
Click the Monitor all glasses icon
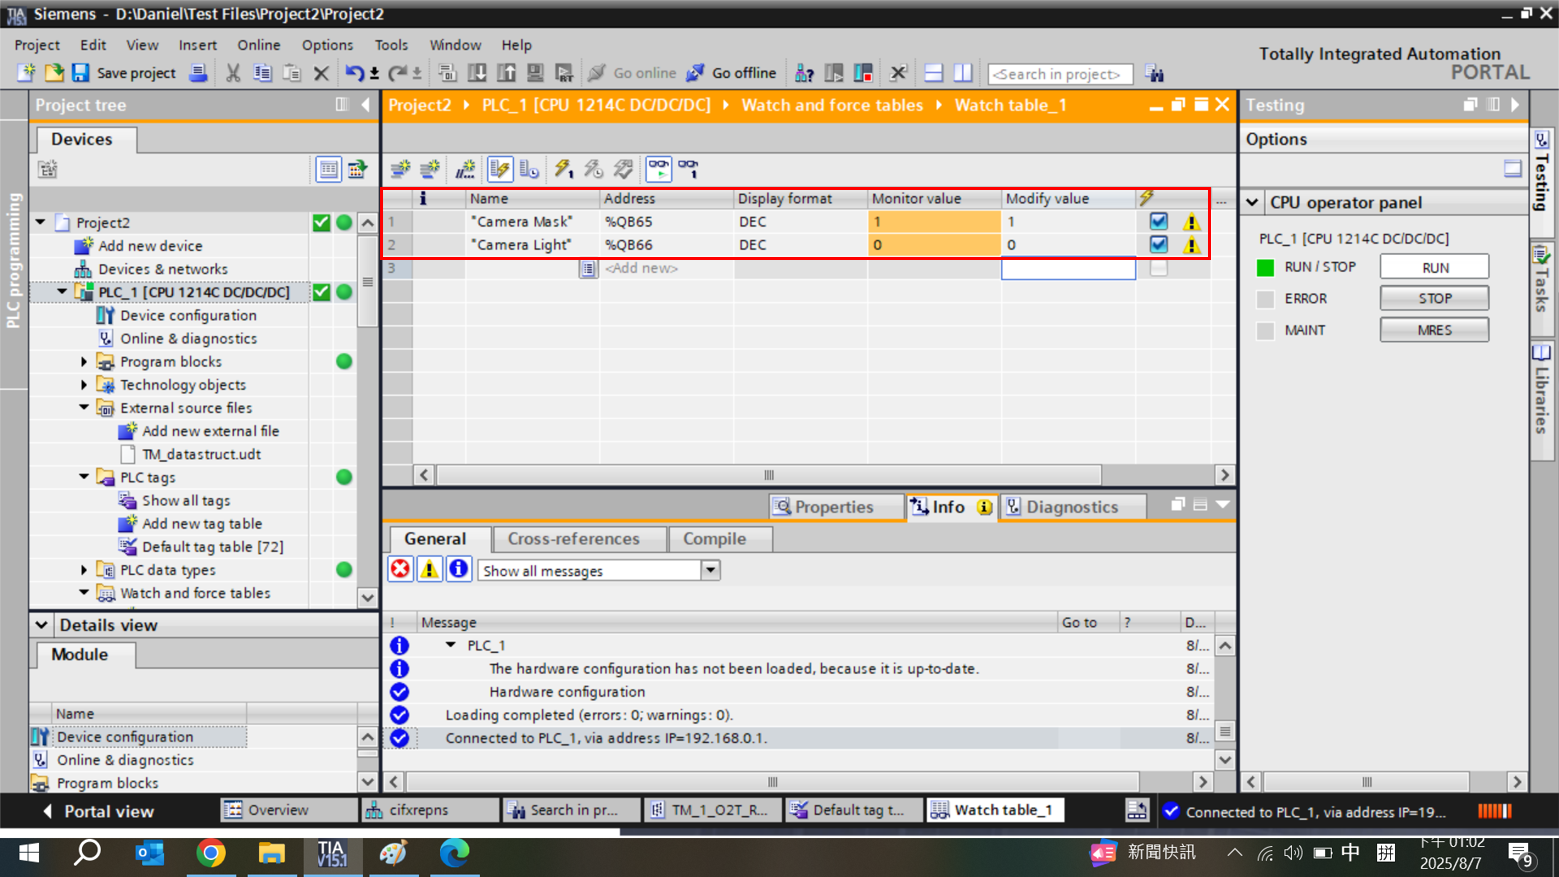tap(659, 169)
